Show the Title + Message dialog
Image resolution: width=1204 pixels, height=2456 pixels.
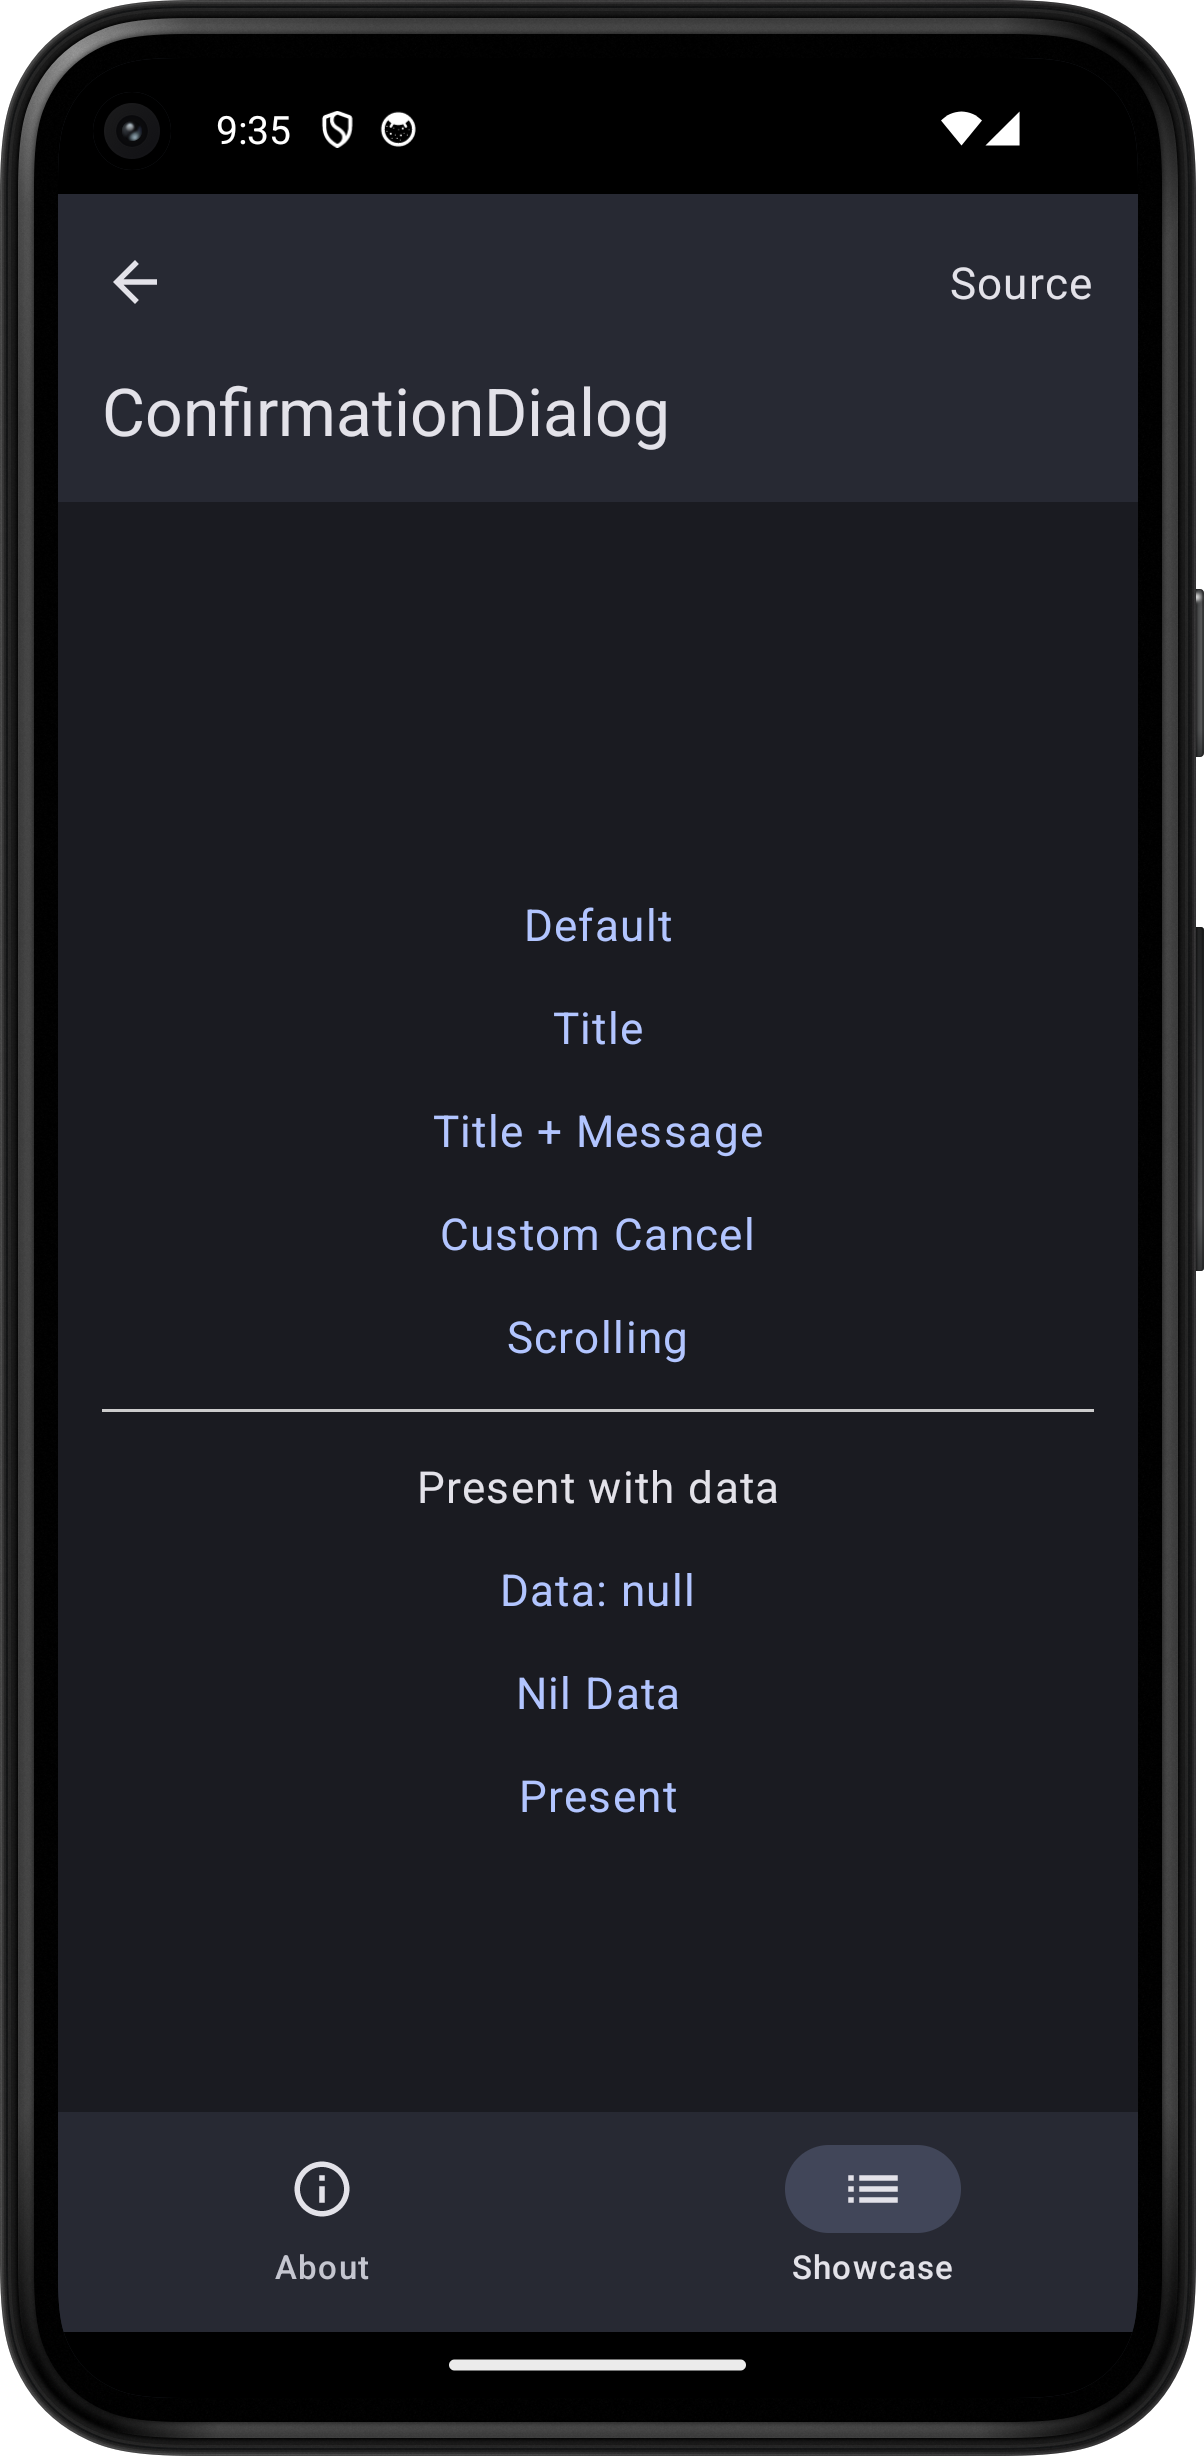598,1131
